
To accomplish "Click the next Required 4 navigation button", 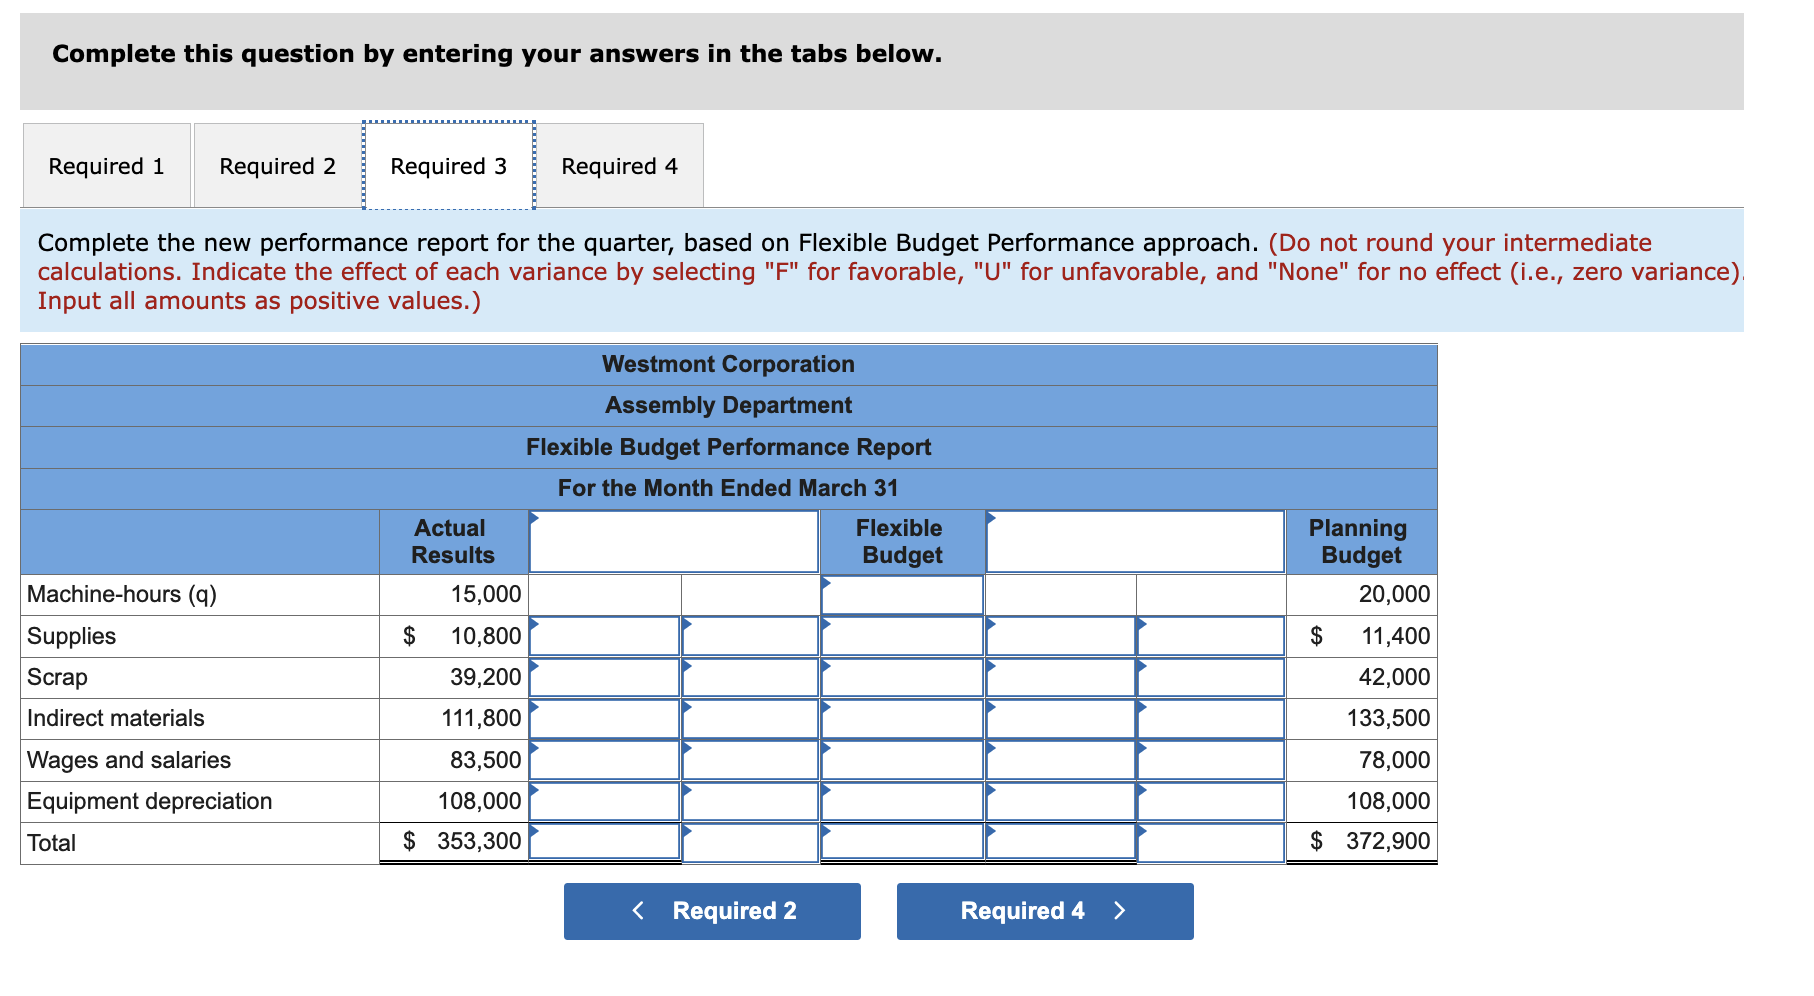I will pos(1045,911).
